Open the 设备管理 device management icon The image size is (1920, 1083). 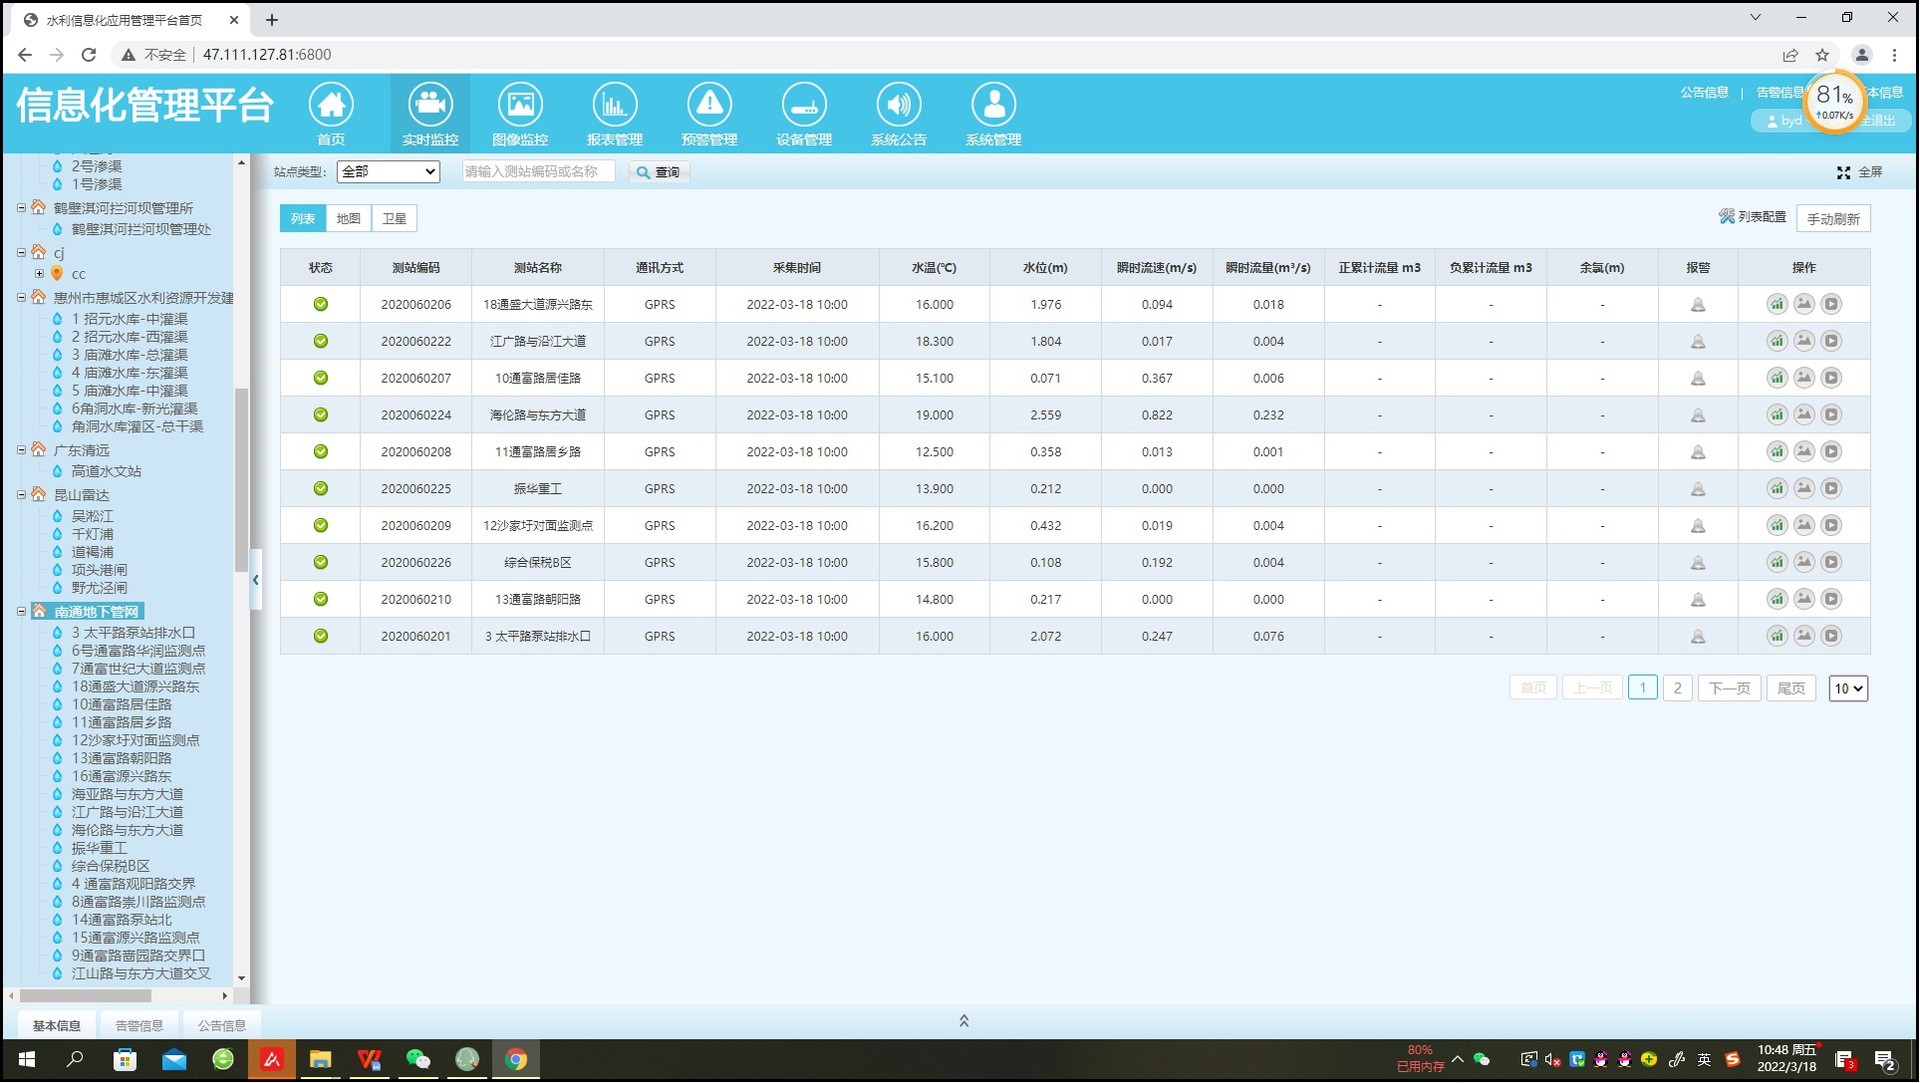(803, 105)
